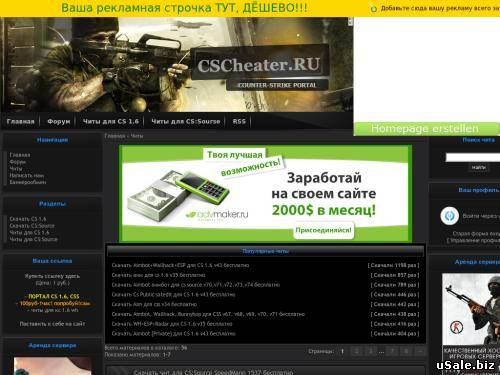The height and width of the screenshot is (375, 500).
Task: Click the advmaker.ru logo in the banner
Action: click(x=217, y=215)
